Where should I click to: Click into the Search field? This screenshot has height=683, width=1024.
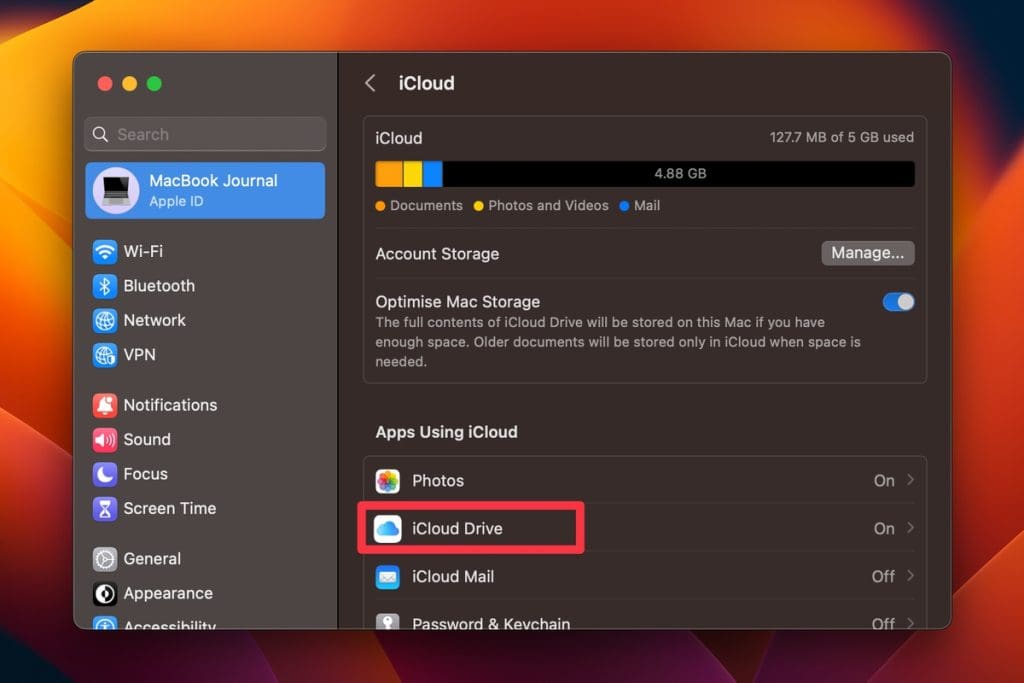pos(205,135)
